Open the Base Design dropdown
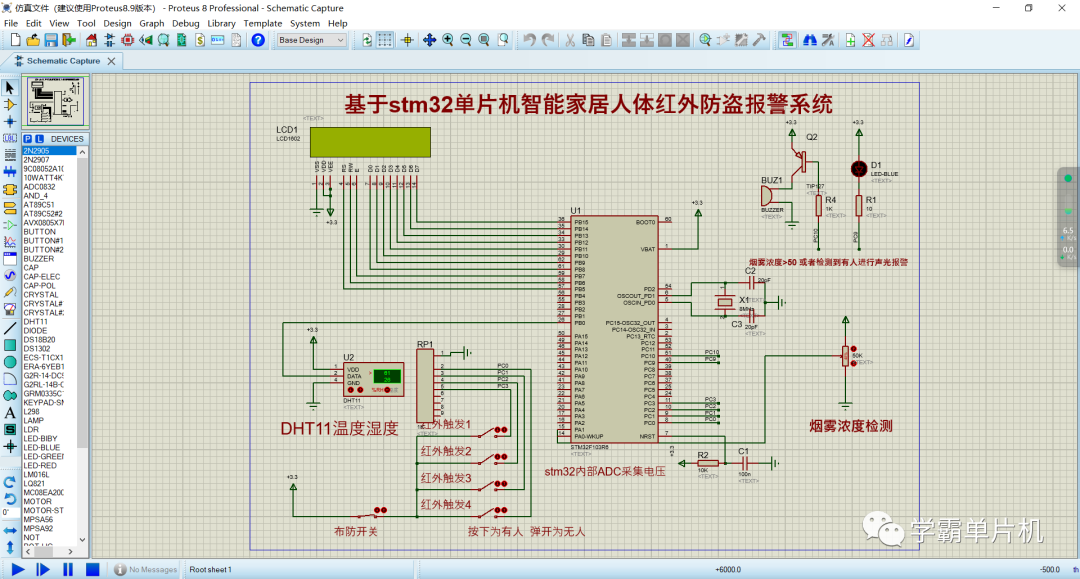Viewport: 1080px width, 579px height. tap(311, 40)
